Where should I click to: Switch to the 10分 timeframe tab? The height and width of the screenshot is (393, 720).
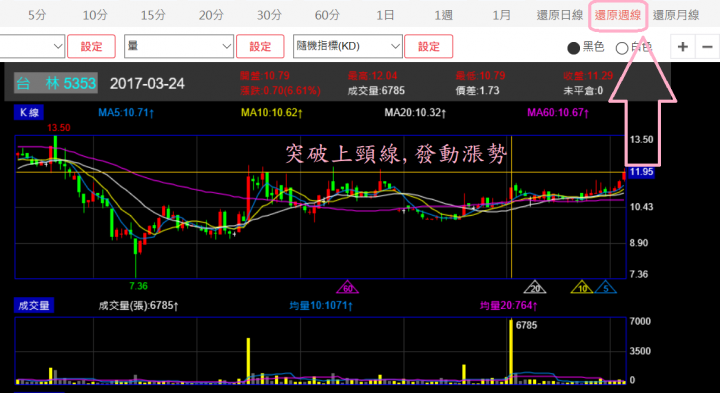[95, 15]
